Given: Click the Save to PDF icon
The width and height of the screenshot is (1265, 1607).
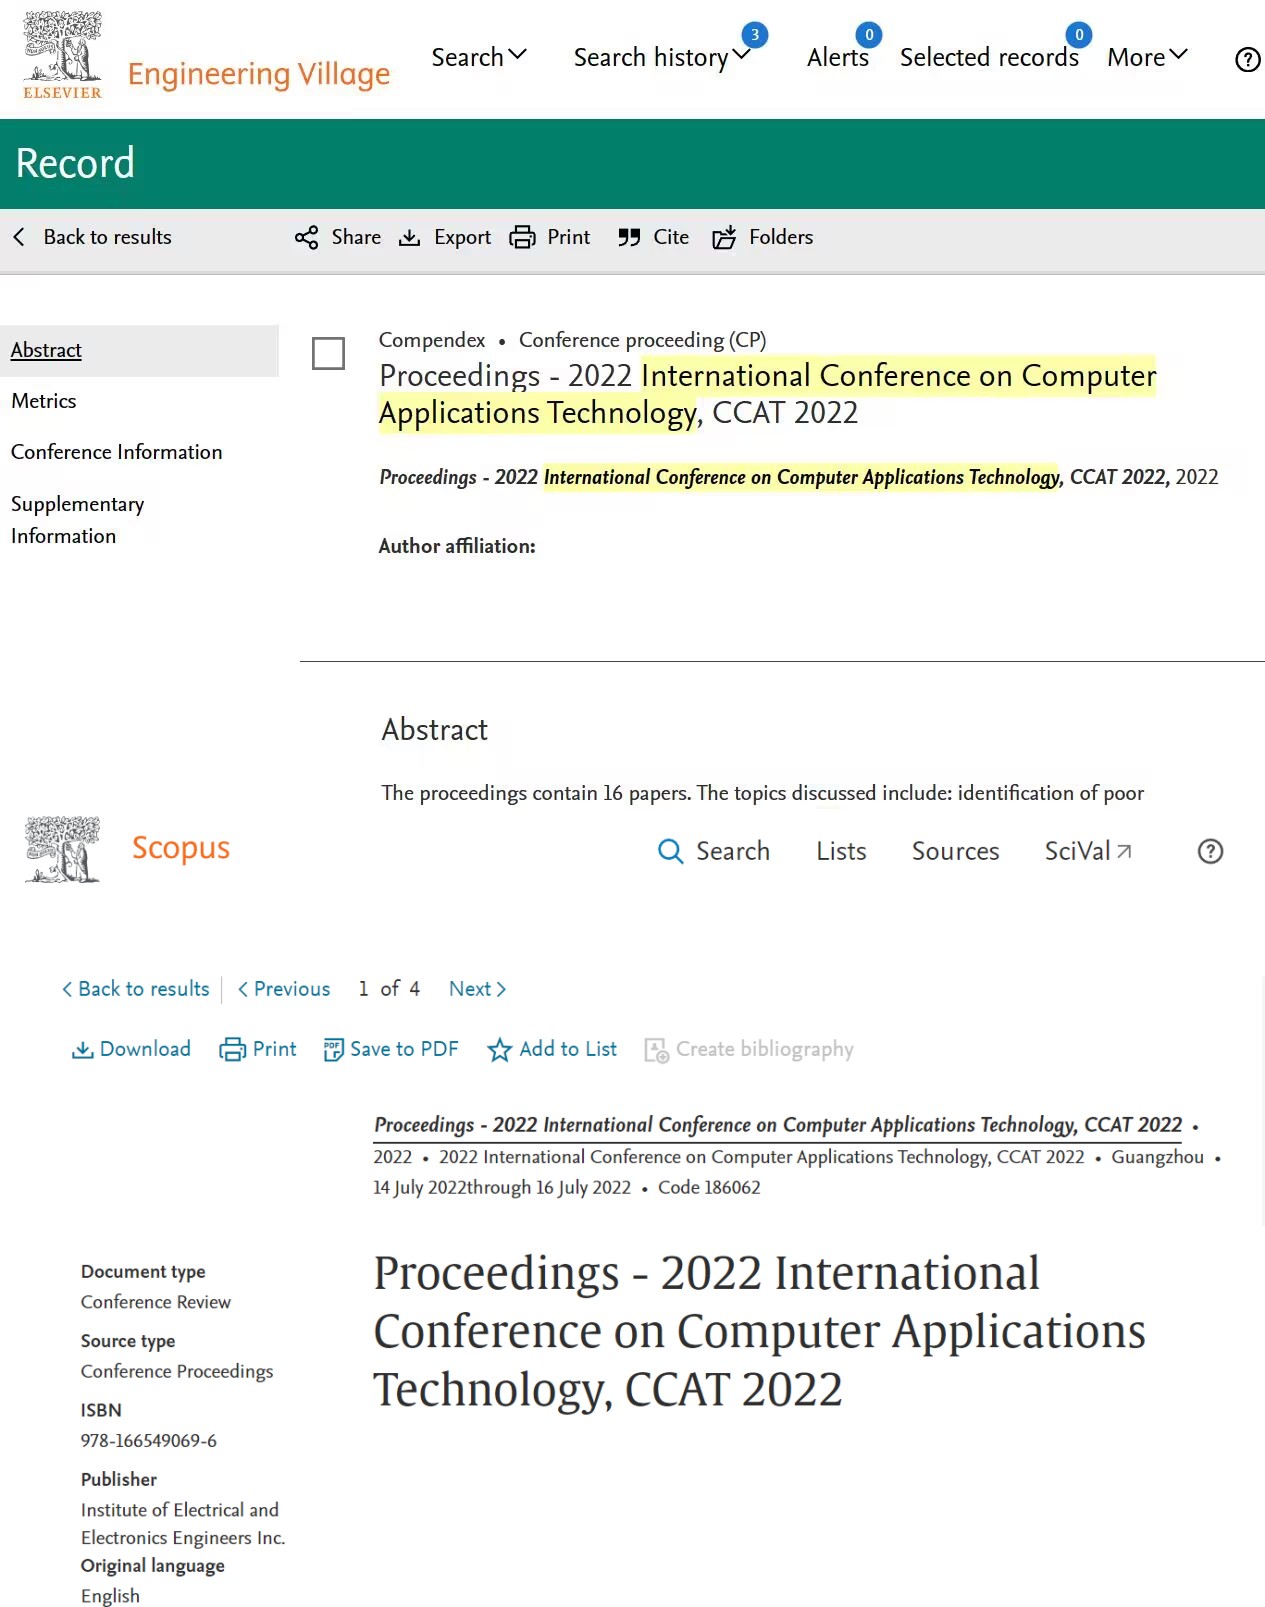Looking at the screenshot, I should [333, 1049].
